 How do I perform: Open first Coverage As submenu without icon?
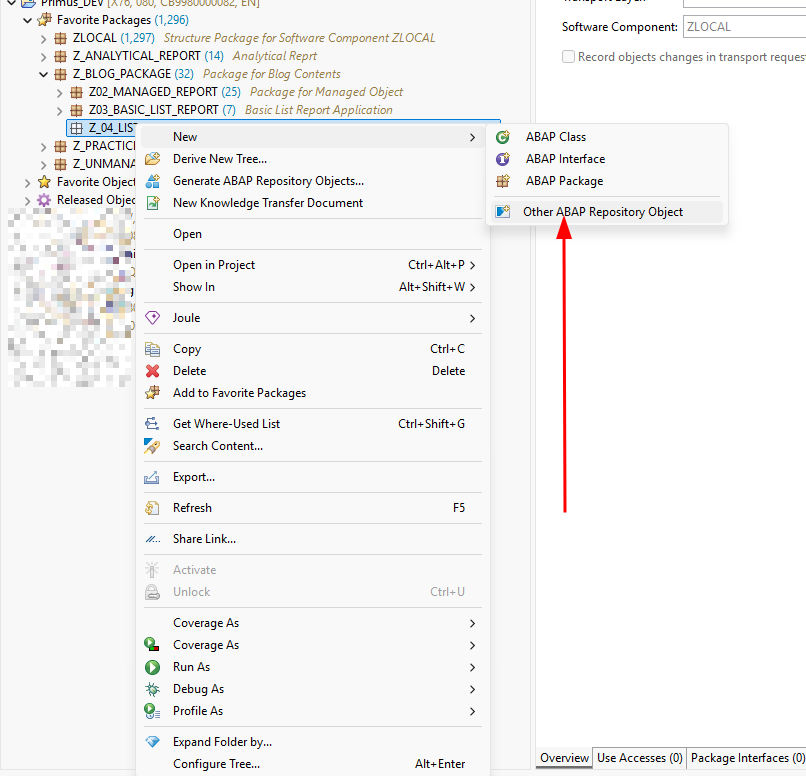point(313,623)
